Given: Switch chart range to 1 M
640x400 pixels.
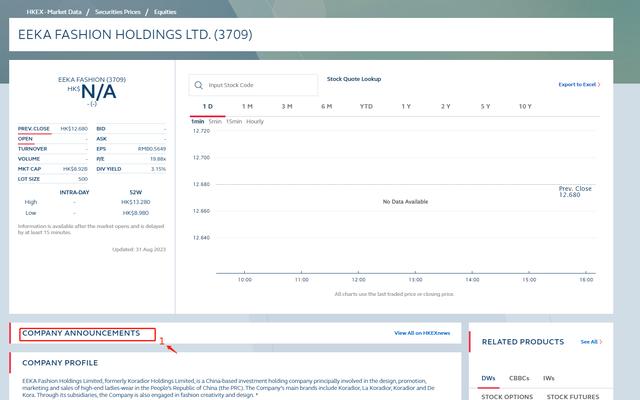Looking at the screenshot, I should (247, 106).
